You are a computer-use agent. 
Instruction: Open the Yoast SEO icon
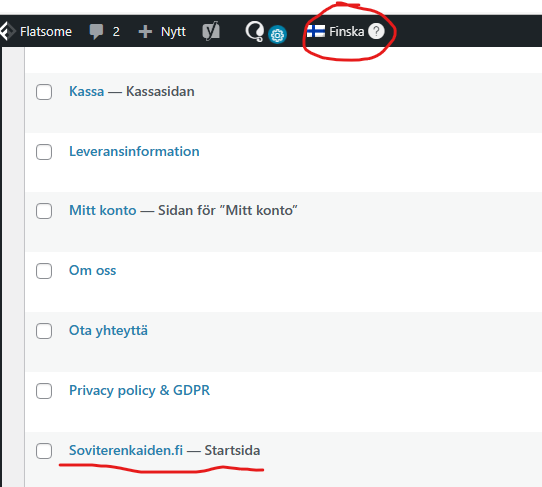click(211, 31)
